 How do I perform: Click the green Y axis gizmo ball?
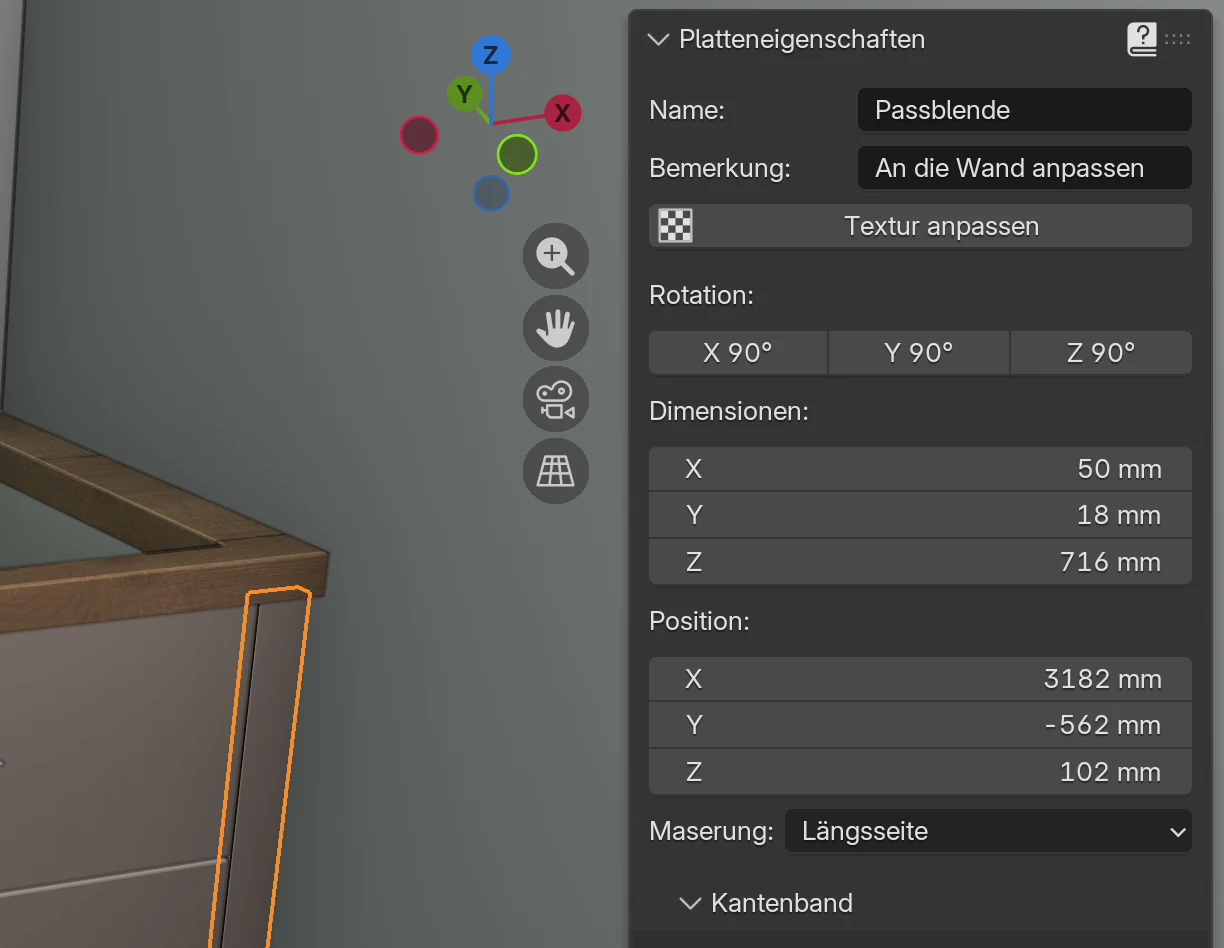pyautogui.click(x=465, y=94)
